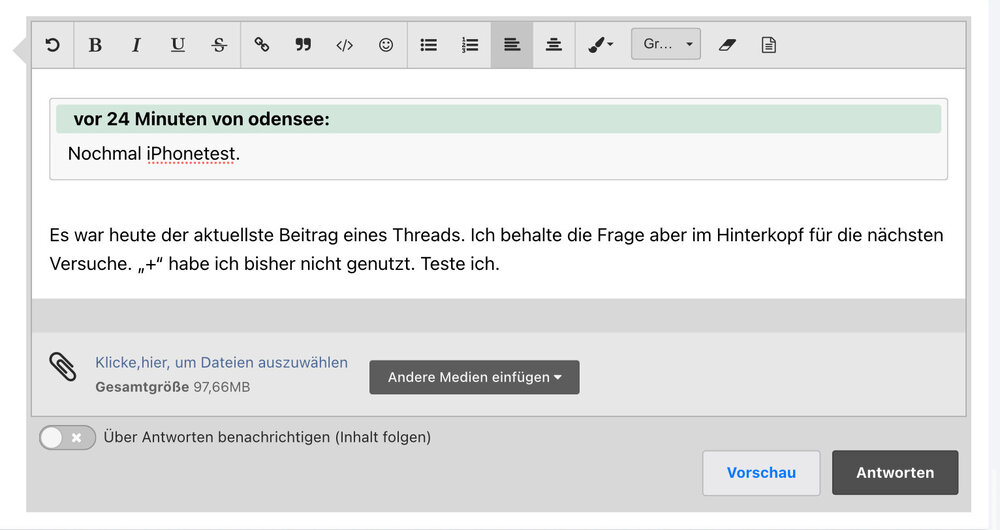Insert a code block
1000x530 pixels.
[344, 45]
